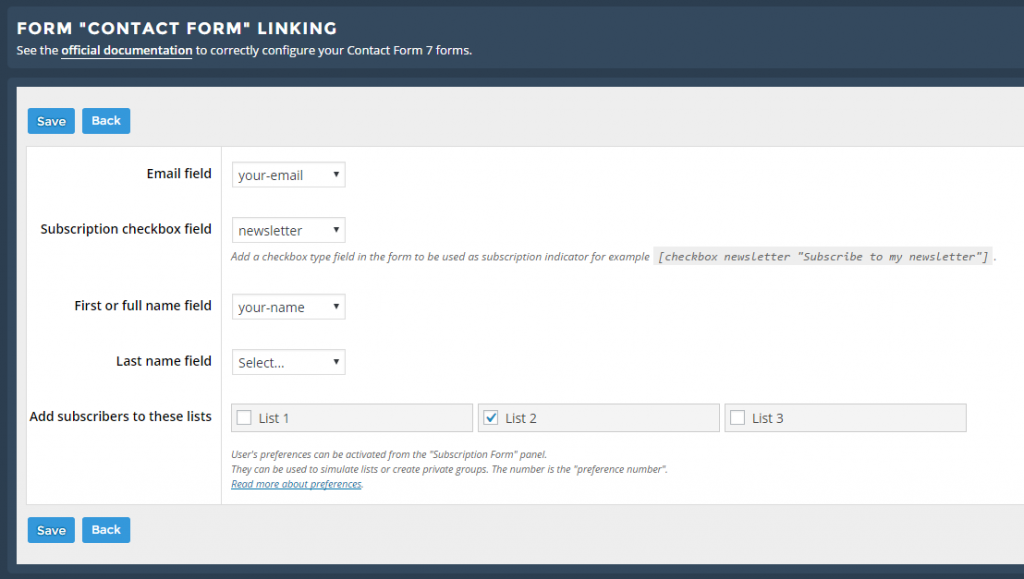
Task: Click the checkbox newsletter example code snippet
Action: pos(823,257)
